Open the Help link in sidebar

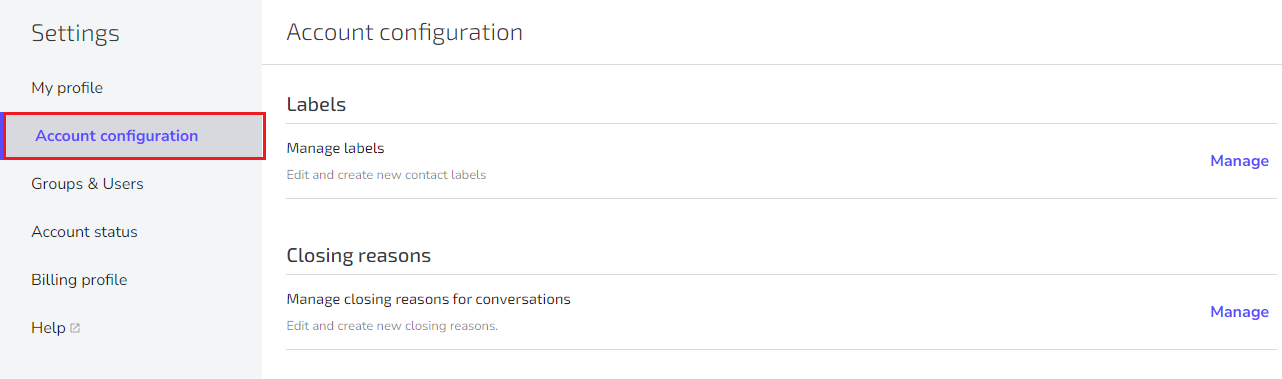[x=55, y=328]
